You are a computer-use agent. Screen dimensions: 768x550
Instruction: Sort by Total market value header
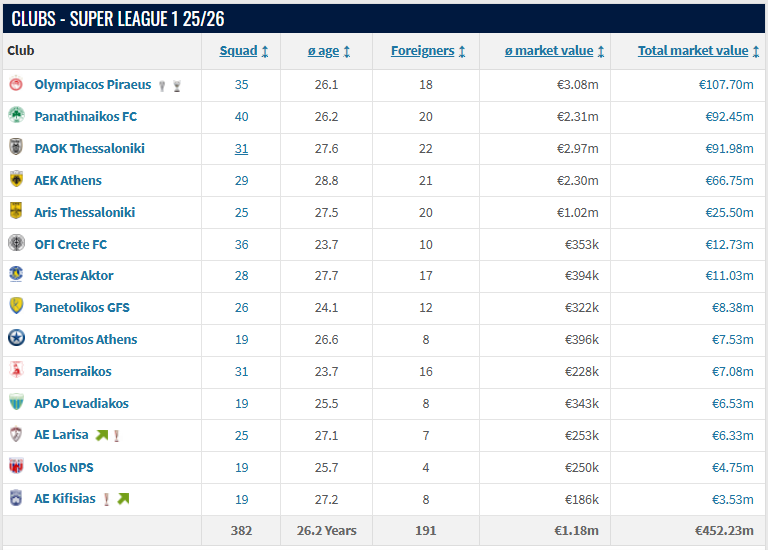click(698, 51)
